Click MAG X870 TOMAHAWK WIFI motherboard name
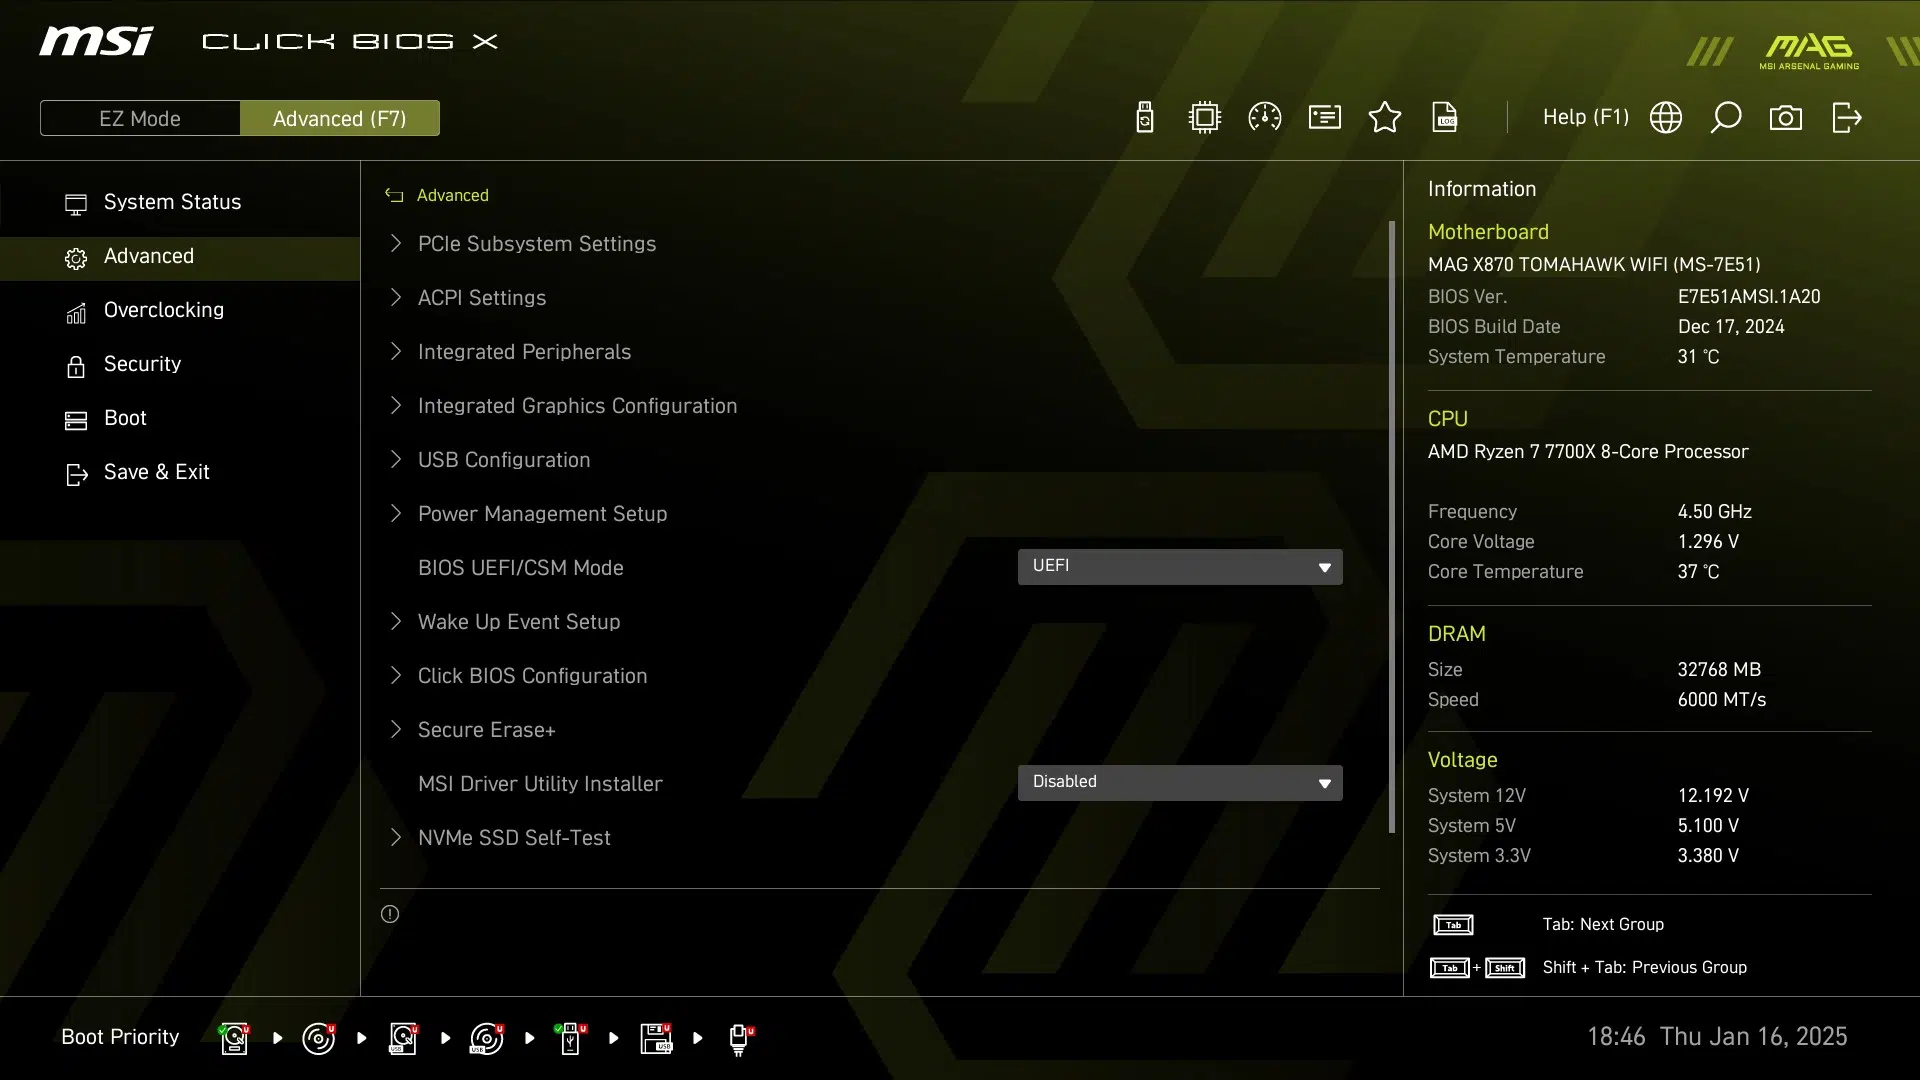 (x=1594, y=265)
